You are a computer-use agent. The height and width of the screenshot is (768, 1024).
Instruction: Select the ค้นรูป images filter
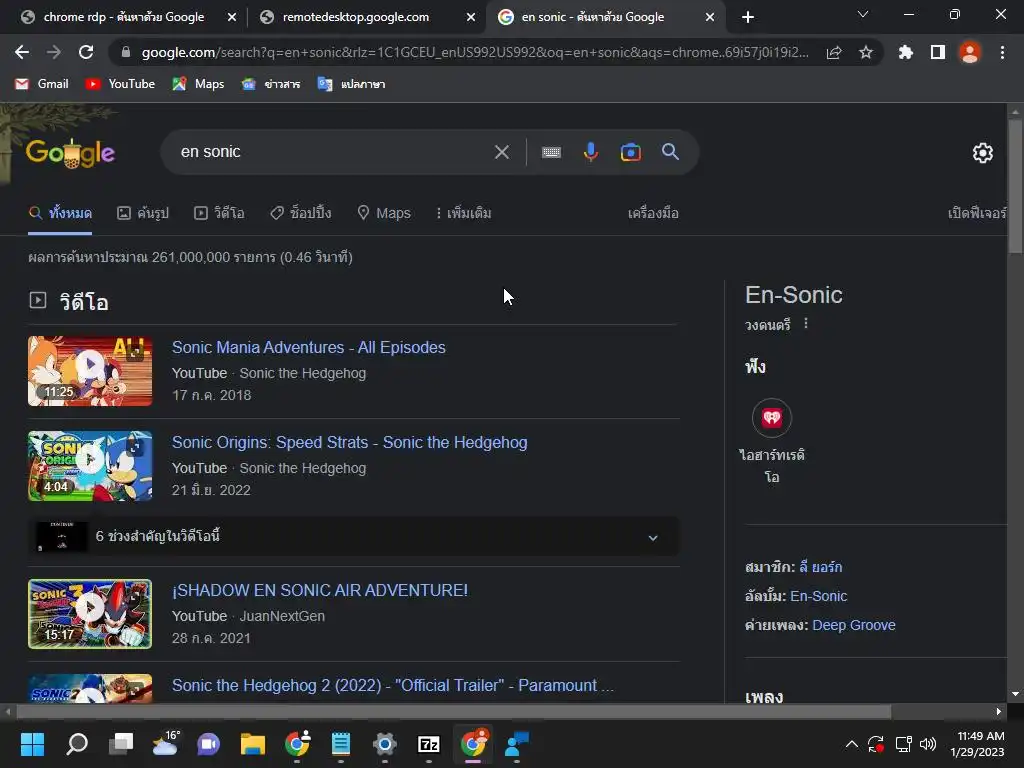point(143,213)
